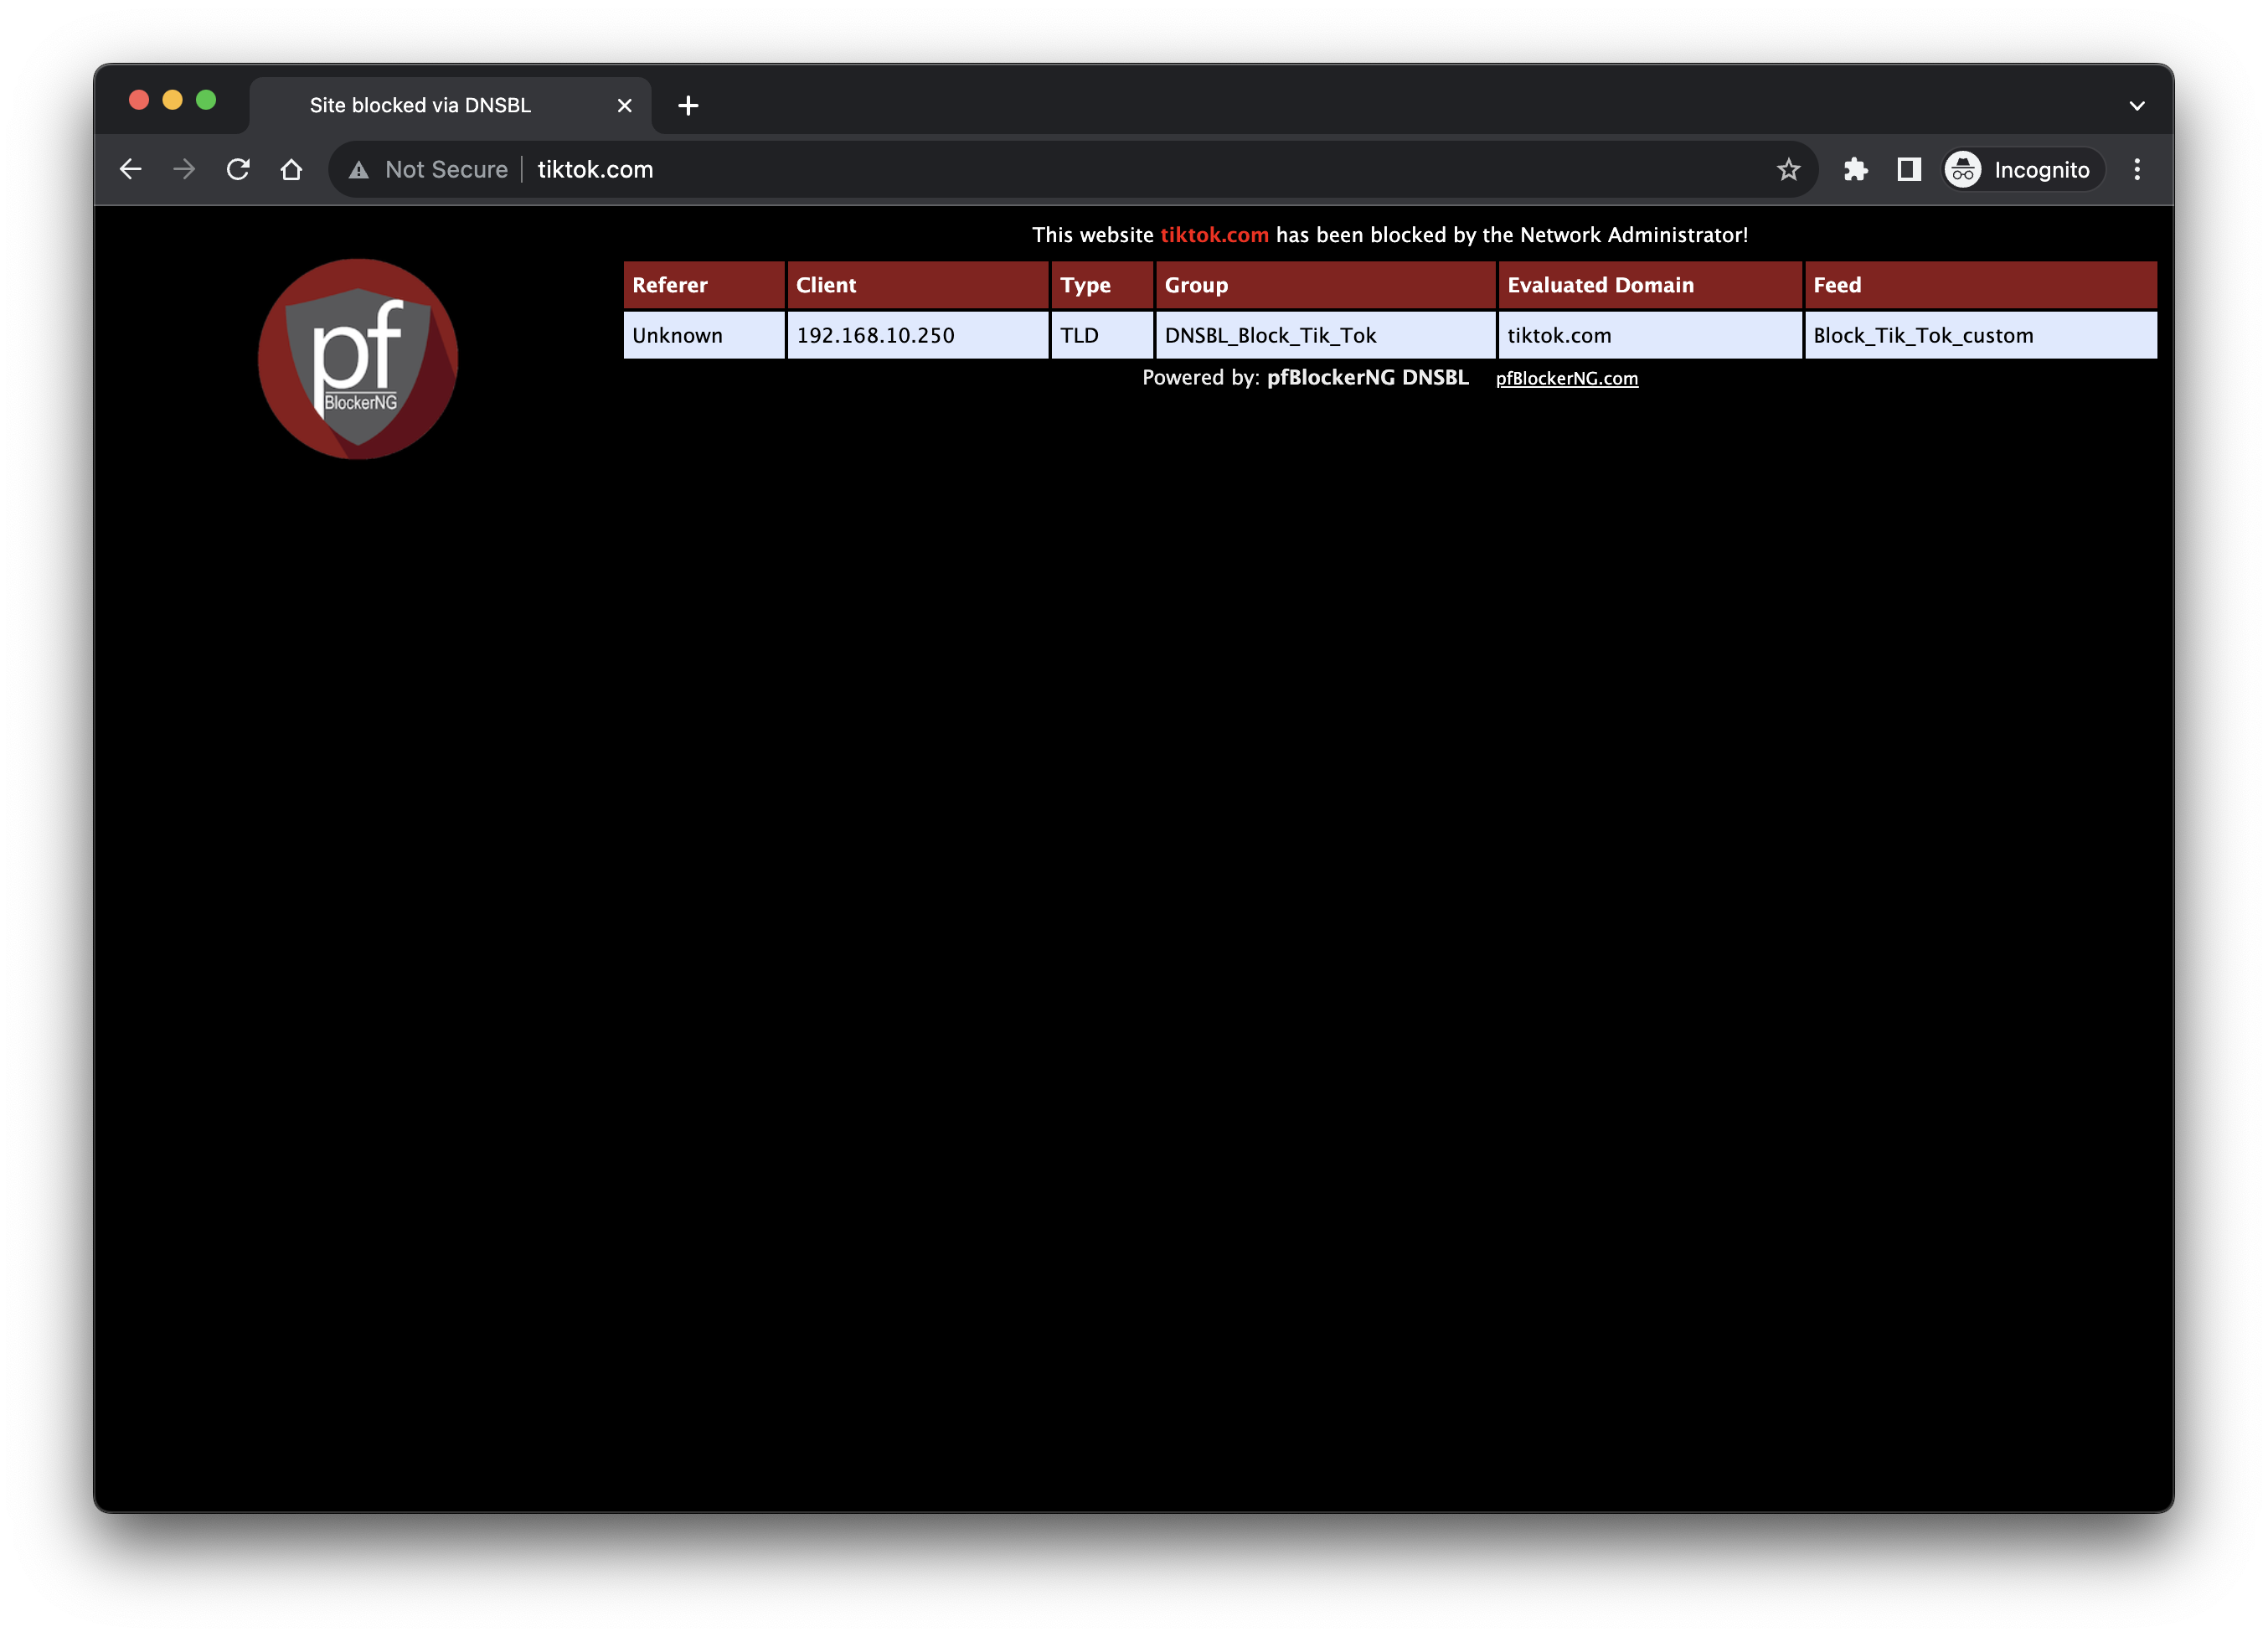Click the forward navigation arrow
The width and height of the screenshot is (2268, 1637).
click(x=184, y=169)
